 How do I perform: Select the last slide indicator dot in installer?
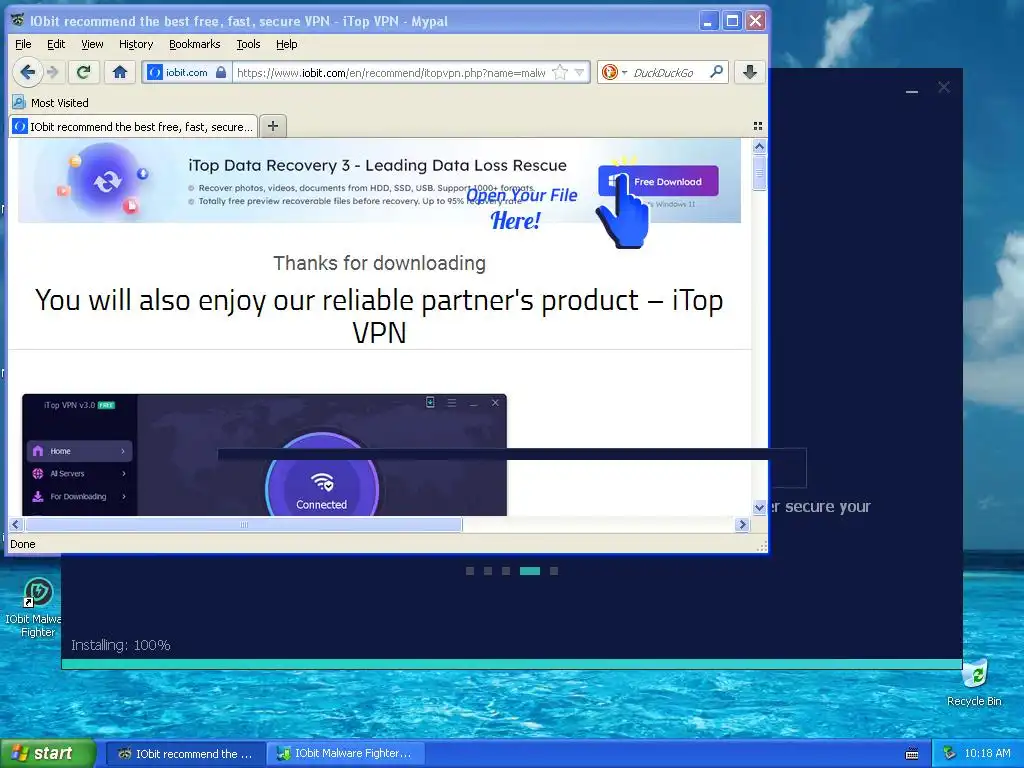pyautogui.click(x=554, y=571)
